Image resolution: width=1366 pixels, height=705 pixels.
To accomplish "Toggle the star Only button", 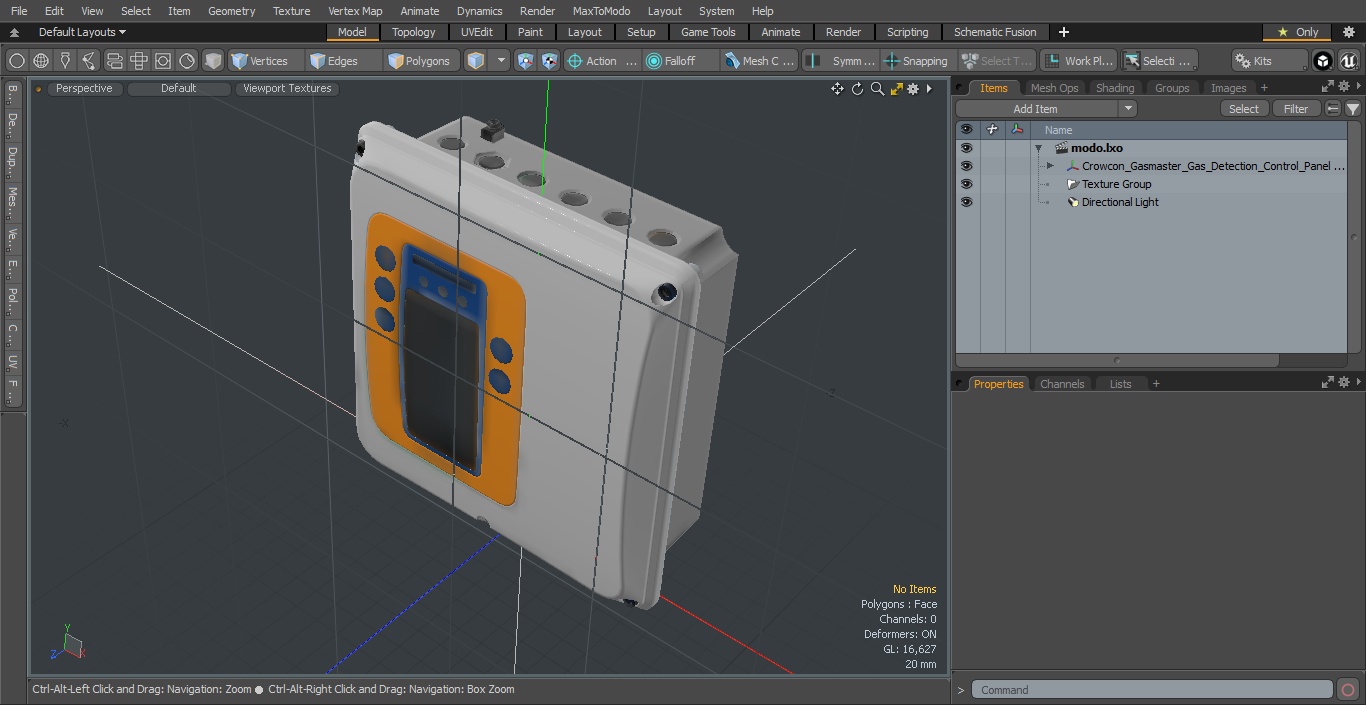I will tap(1297, 32).
